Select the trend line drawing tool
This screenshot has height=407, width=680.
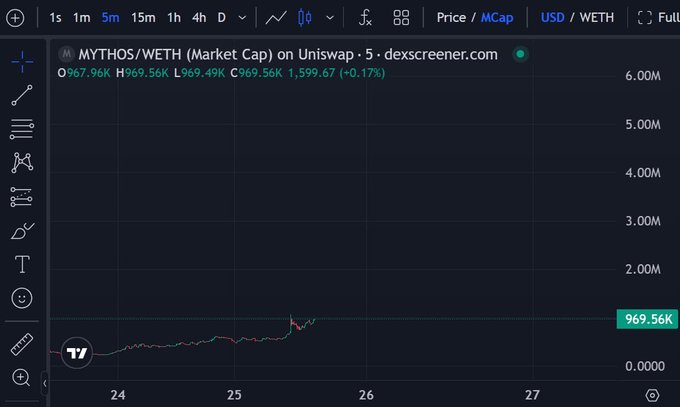22,95
